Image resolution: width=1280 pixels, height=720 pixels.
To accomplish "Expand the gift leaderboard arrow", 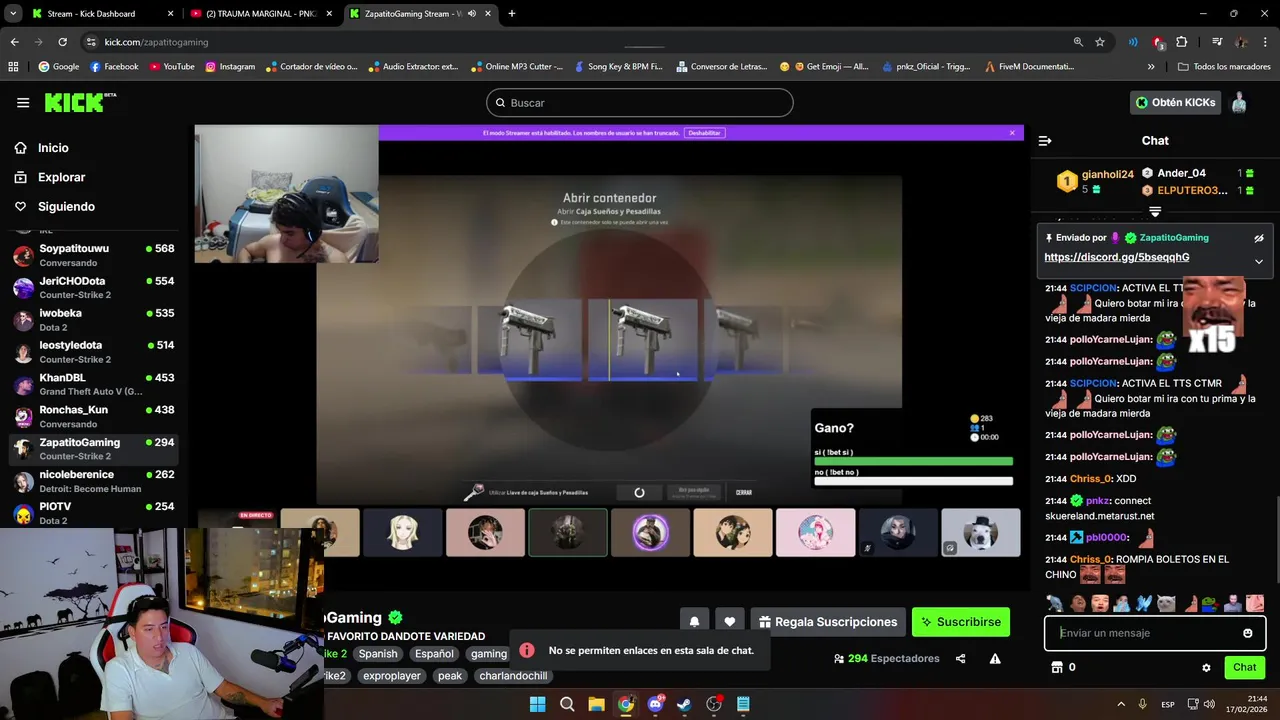I will [1155, 211].
